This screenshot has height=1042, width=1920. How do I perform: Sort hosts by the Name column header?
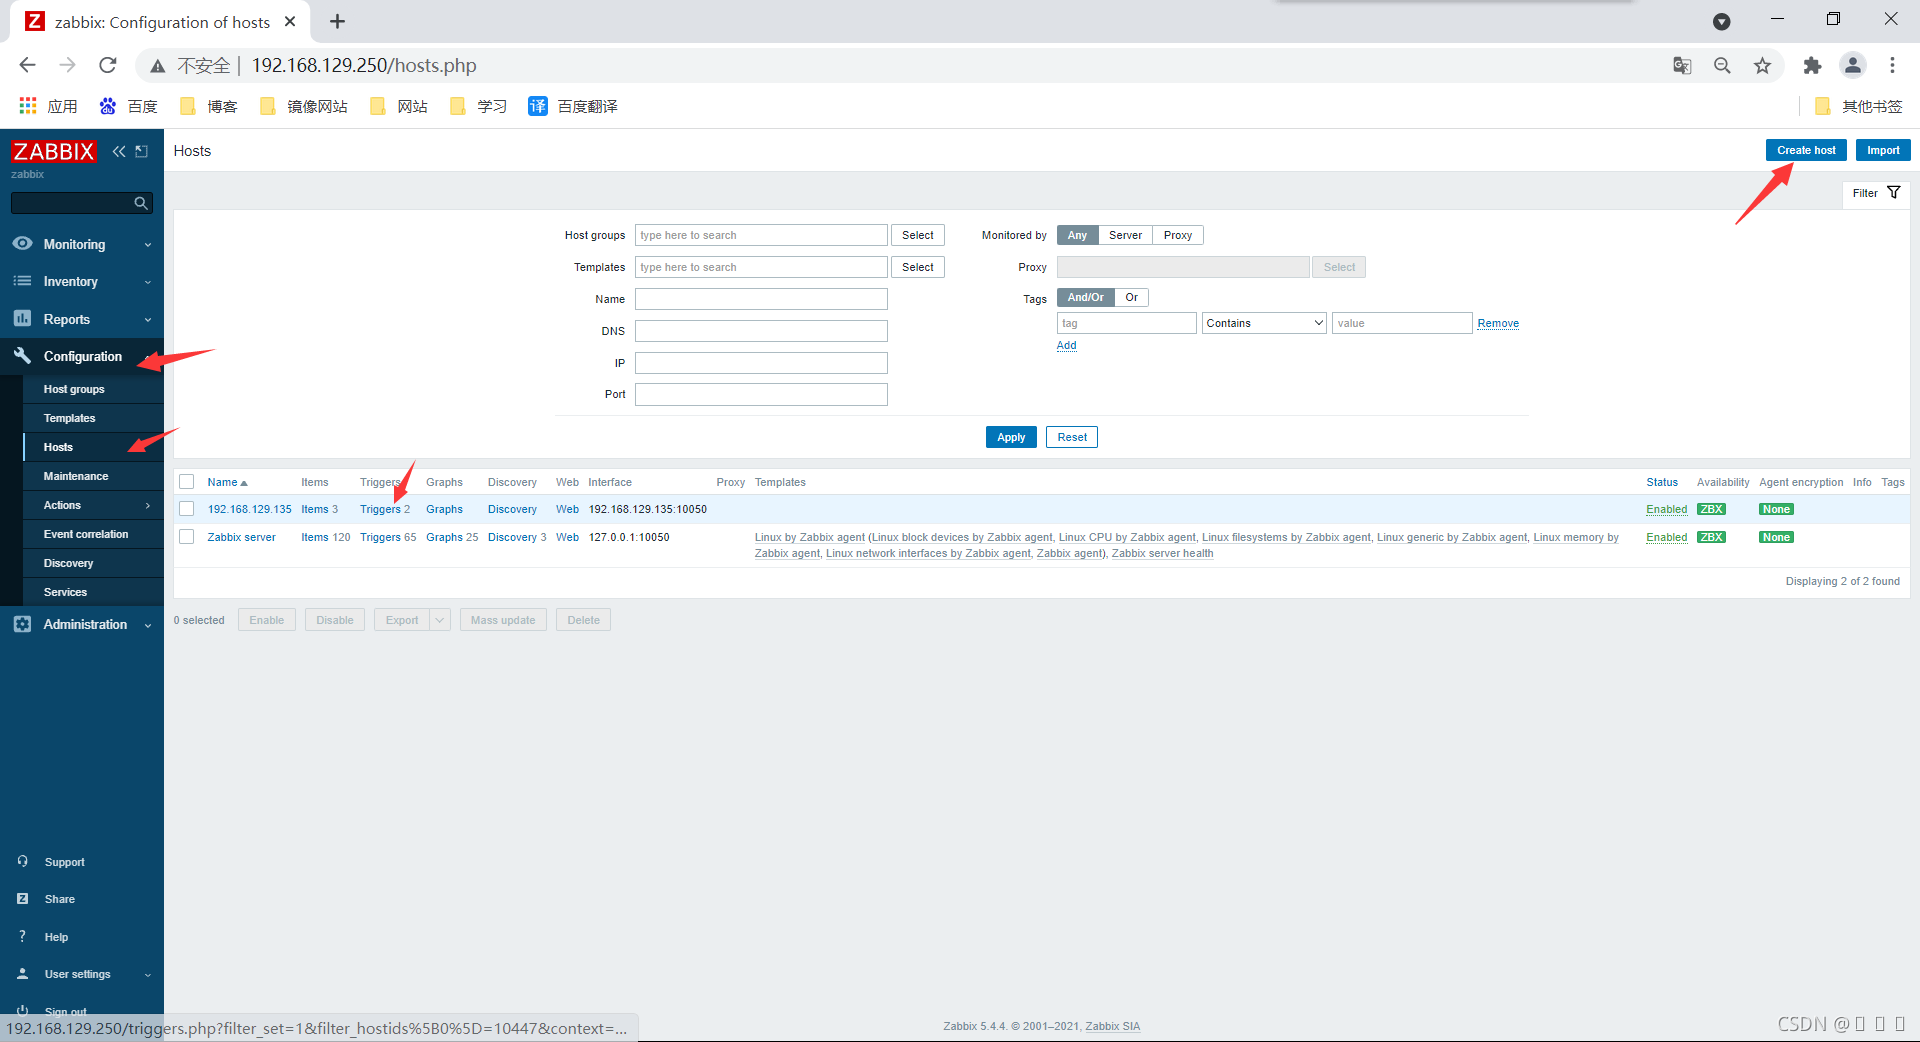coord(227,482)
